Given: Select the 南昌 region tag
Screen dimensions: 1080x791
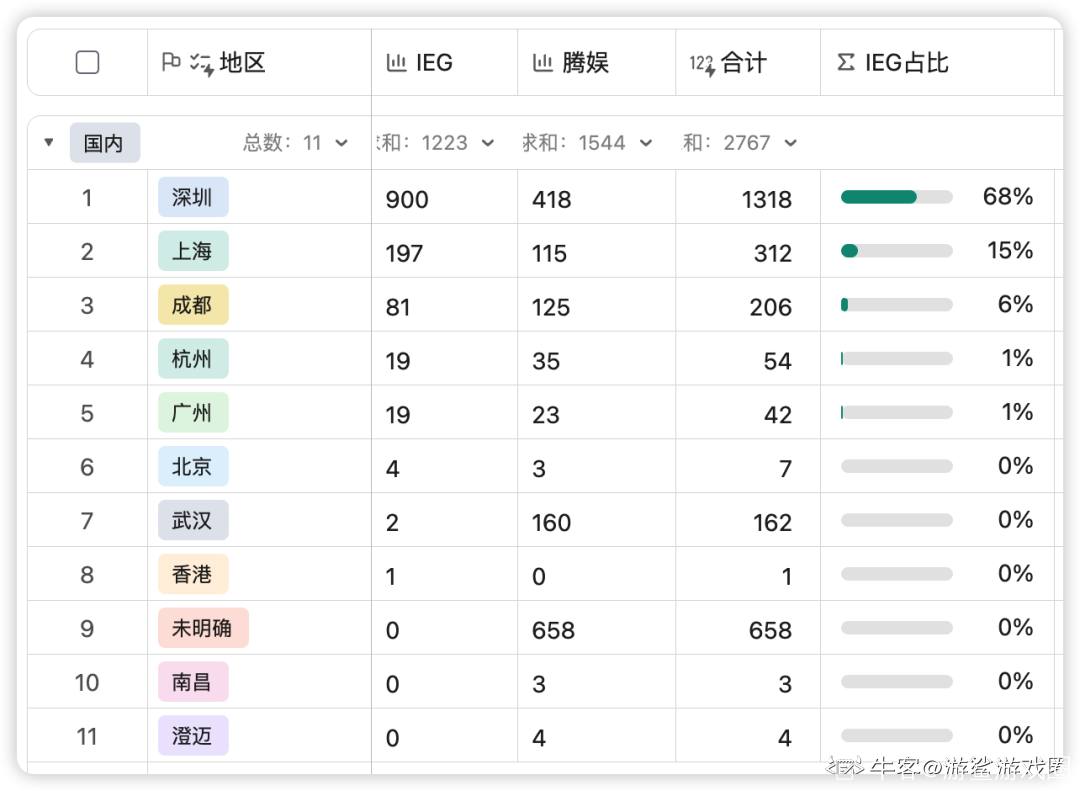Looking at the screenshot, I should point(193,681).
